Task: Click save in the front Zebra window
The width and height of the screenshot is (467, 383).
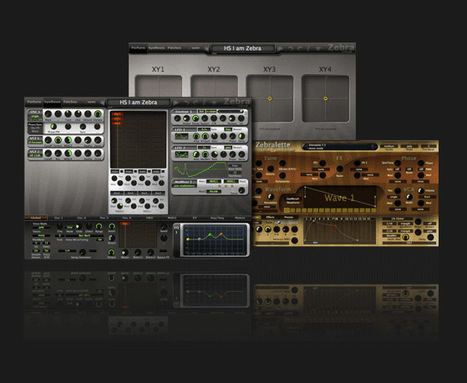Action: [x=91, y=102]
